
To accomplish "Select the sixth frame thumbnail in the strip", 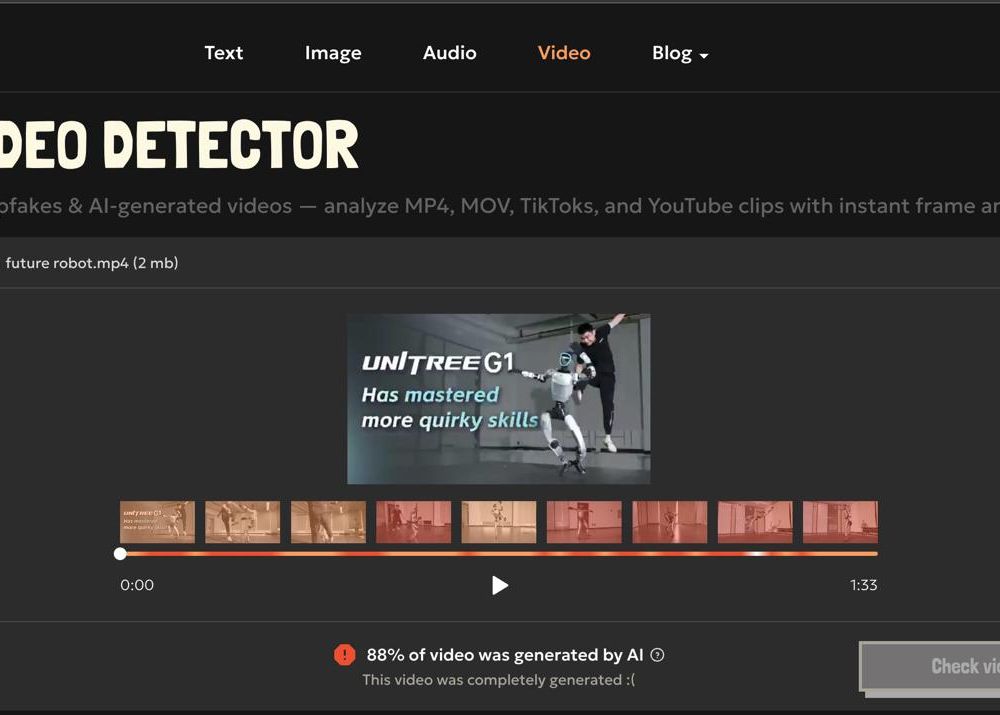I will tap(584, 522).
